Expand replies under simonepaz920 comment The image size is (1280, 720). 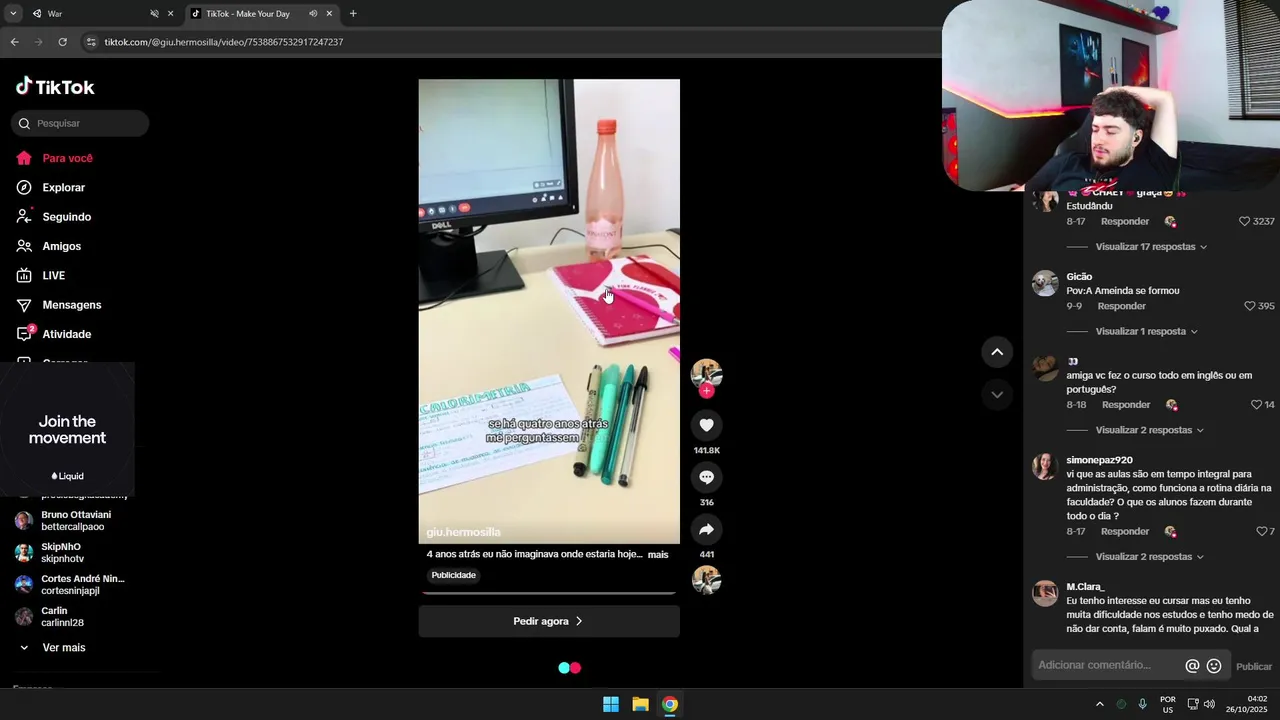1150,557
